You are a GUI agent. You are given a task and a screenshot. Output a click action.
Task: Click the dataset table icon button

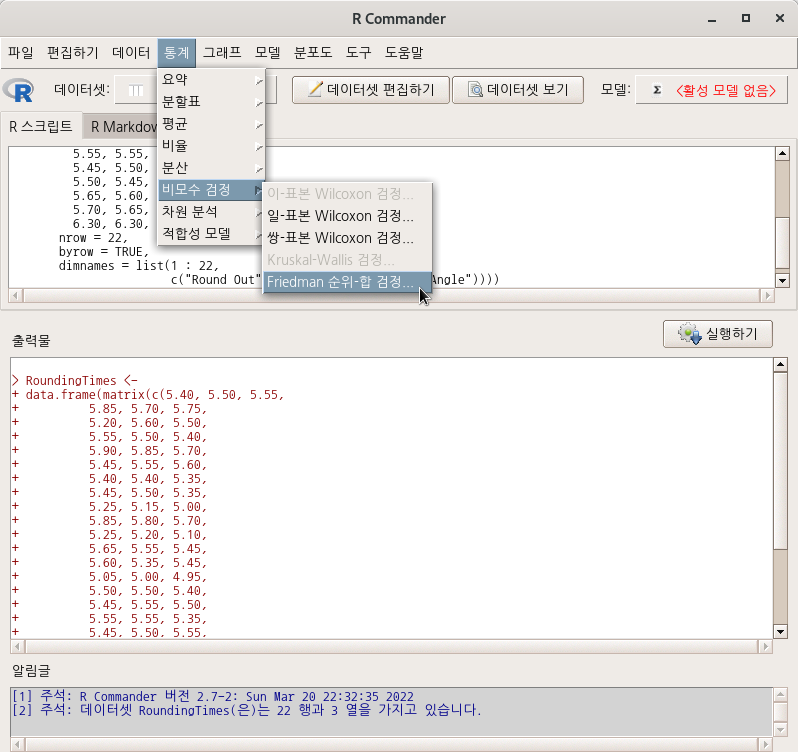click(x=135, y=90)
